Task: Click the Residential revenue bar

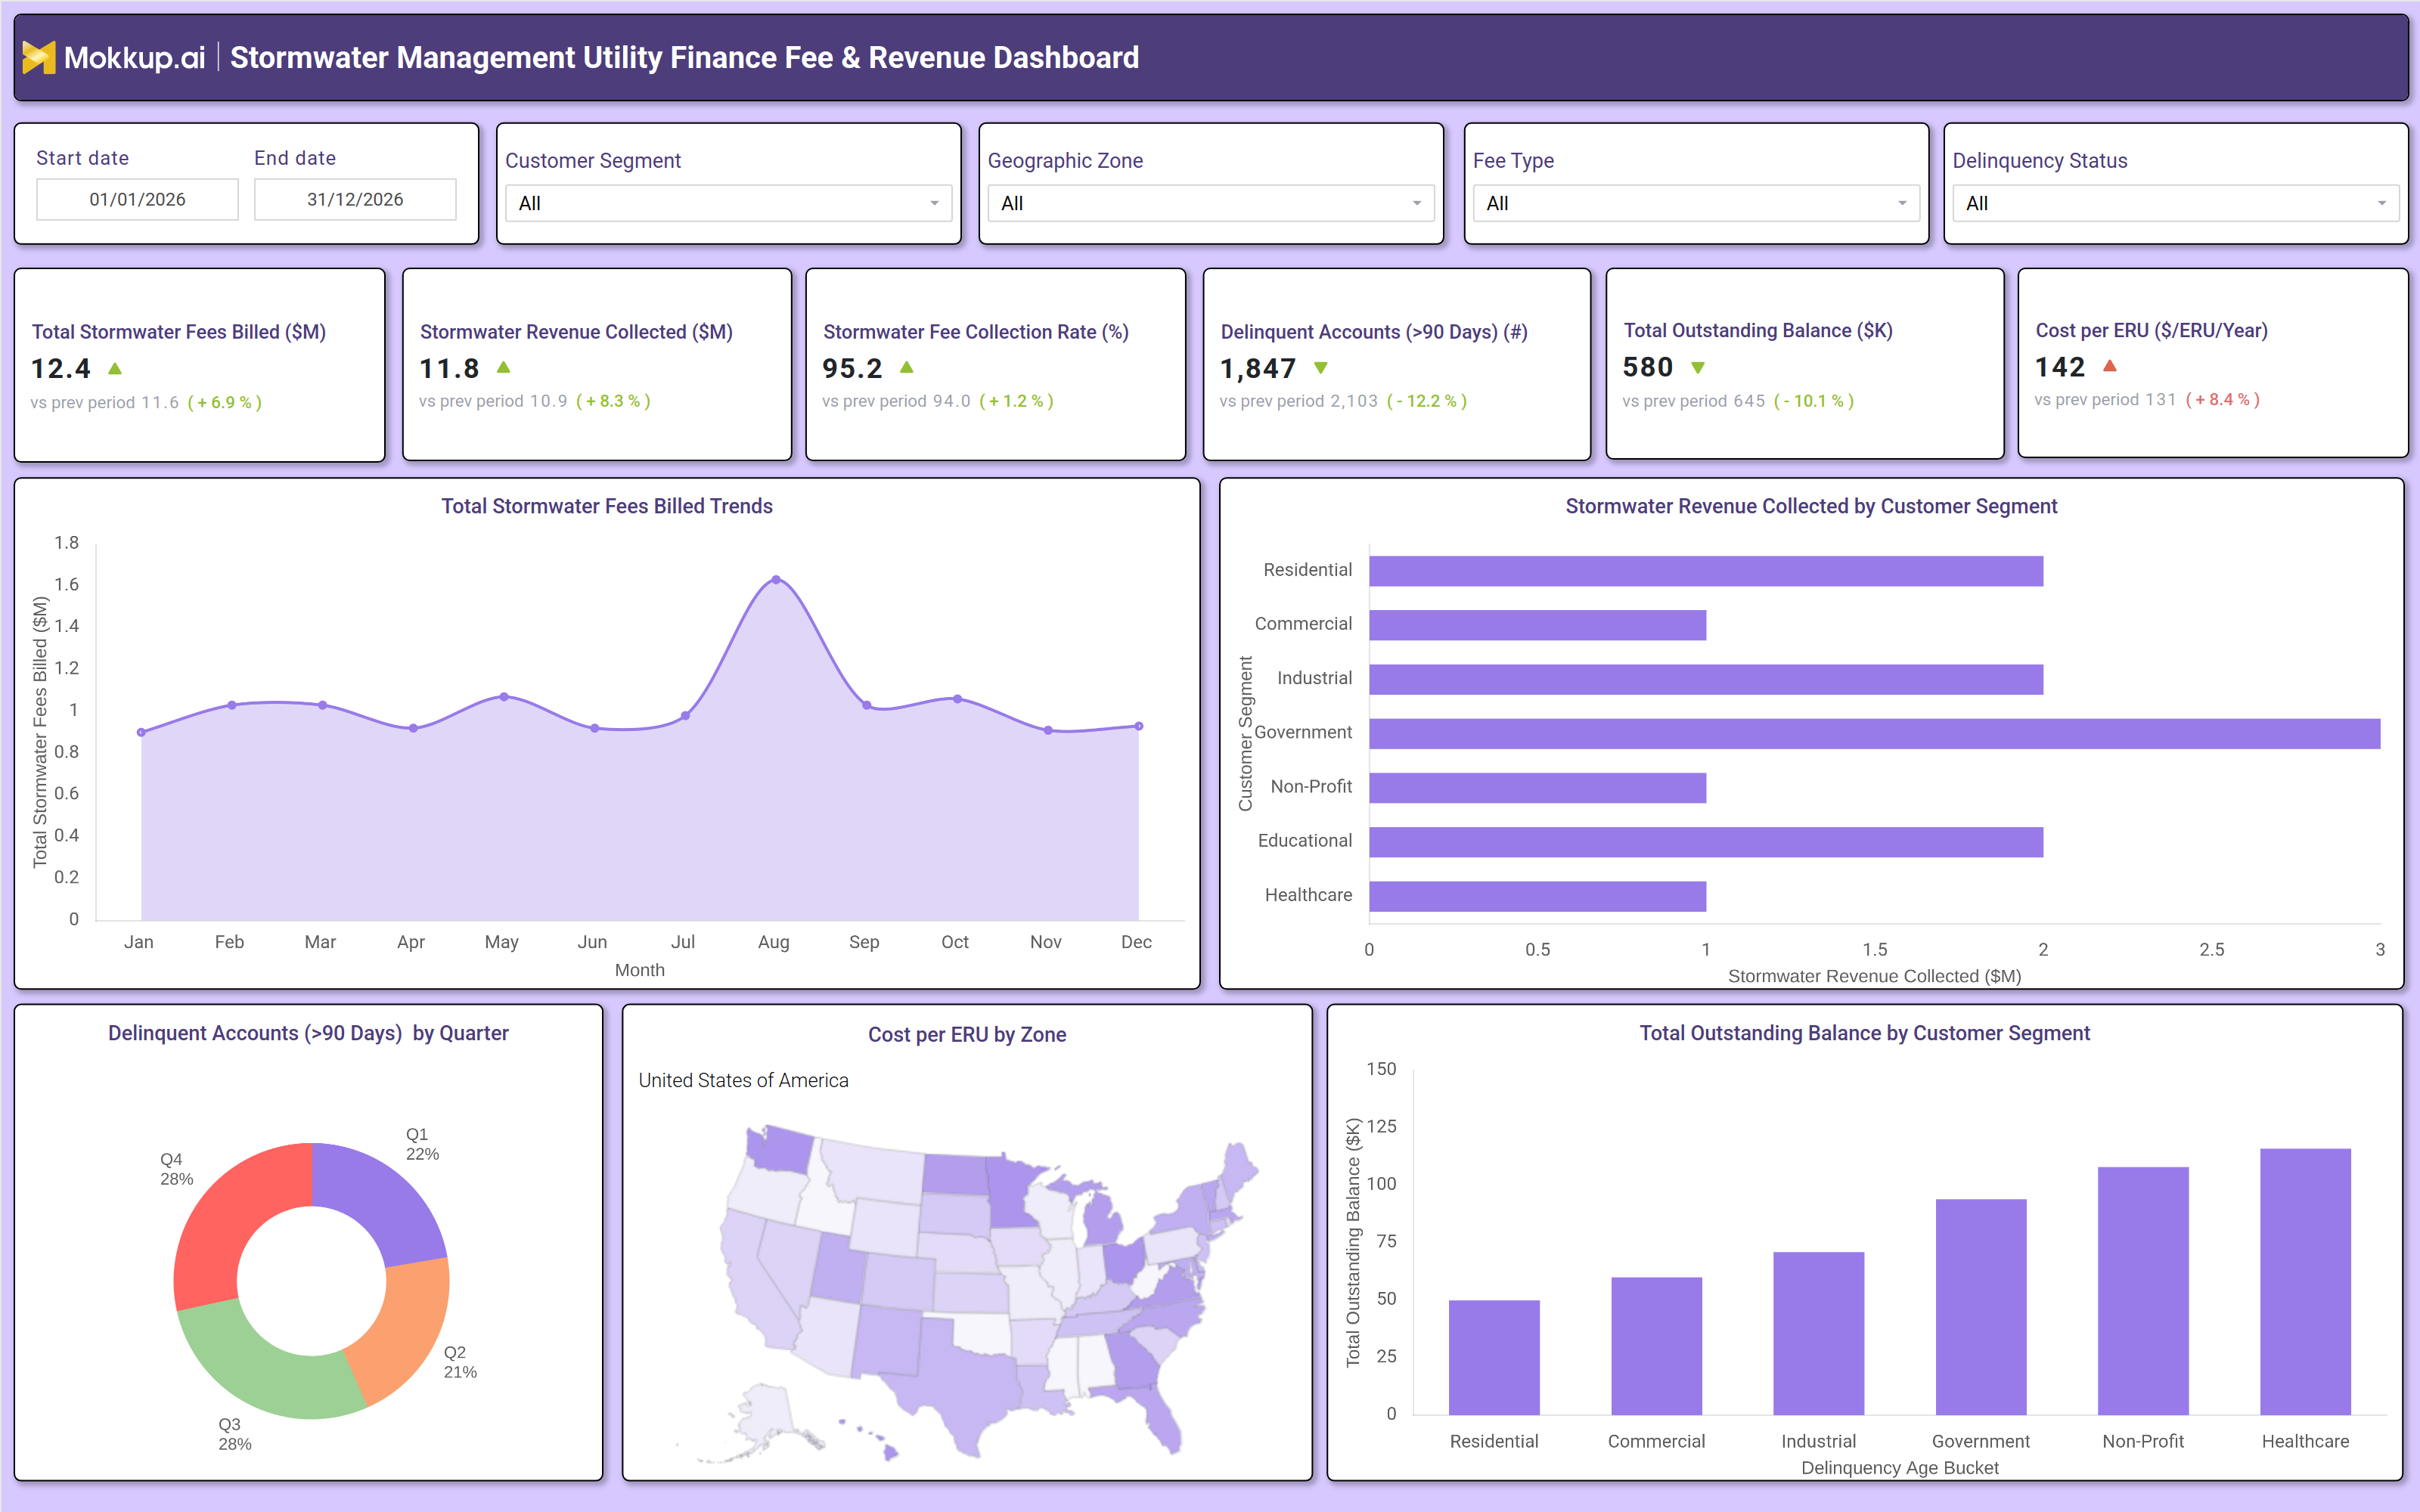Action: [x=1706, y=571]
